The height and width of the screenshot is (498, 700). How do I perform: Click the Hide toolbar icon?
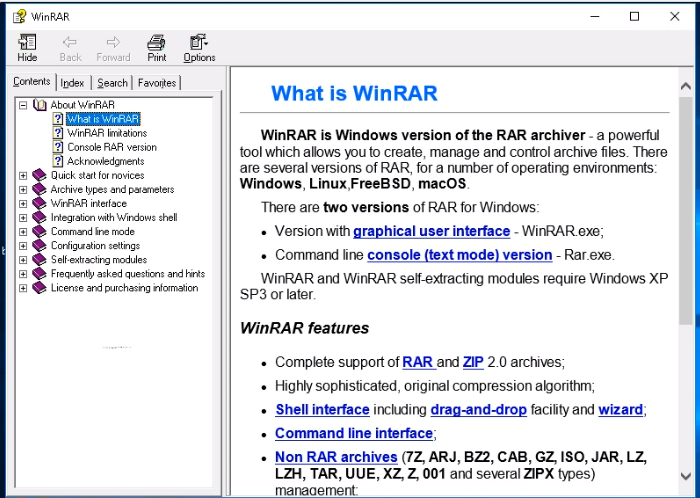point(27,42)
